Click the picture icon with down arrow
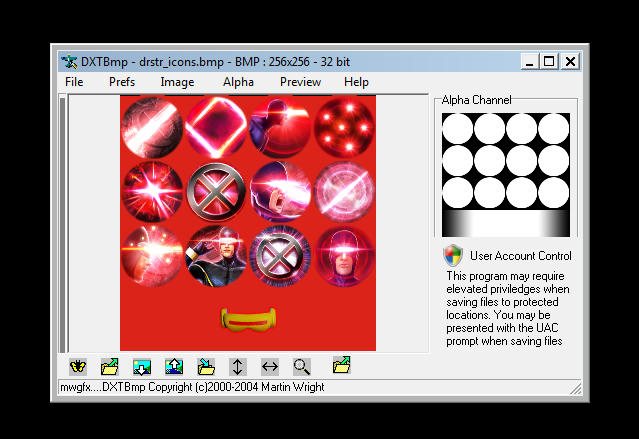The width and height of the screenshot is (639, 439). [x=142, y=366]
